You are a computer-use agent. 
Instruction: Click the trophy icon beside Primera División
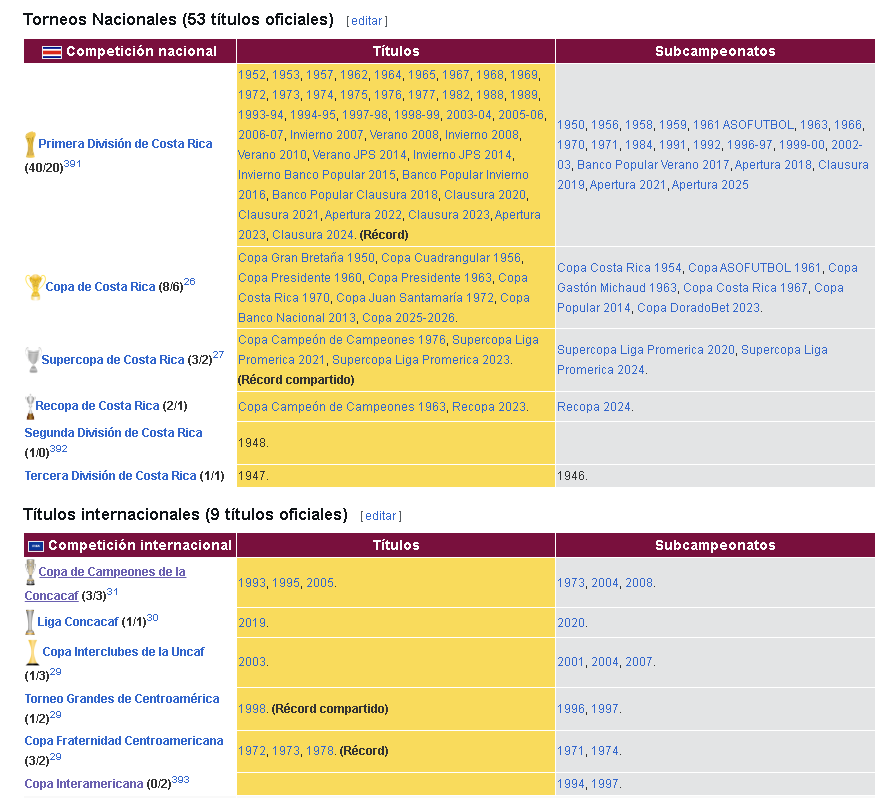point(30,144)
